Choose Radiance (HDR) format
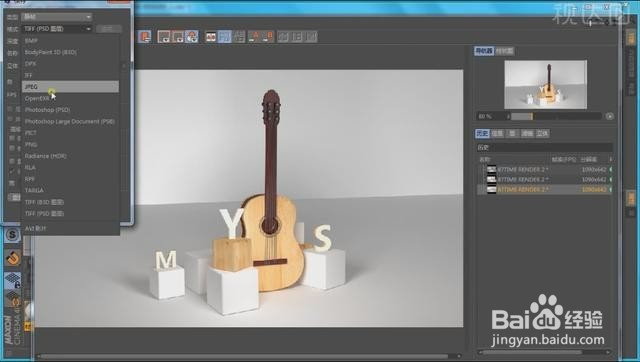The image size is (640, 362). 70,156
